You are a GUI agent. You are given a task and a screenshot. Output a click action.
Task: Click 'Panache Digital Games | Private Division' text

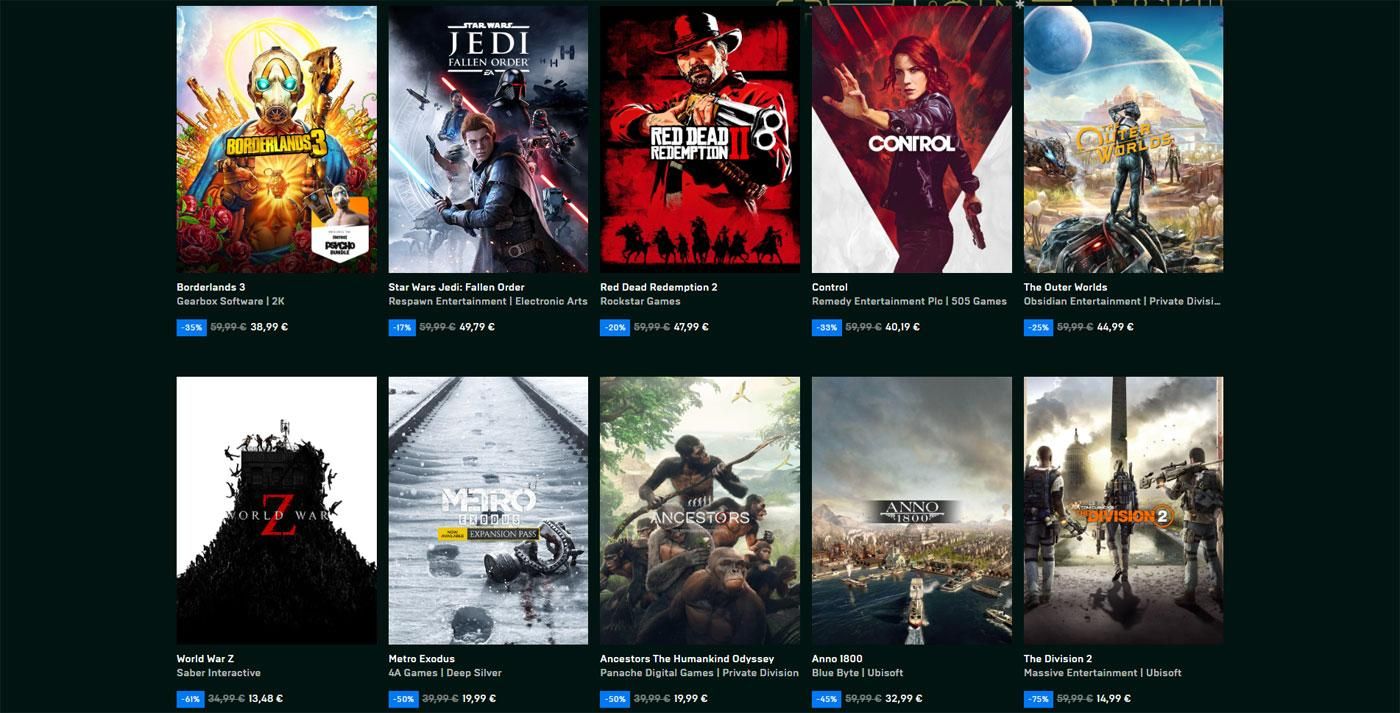pos(699,673)
